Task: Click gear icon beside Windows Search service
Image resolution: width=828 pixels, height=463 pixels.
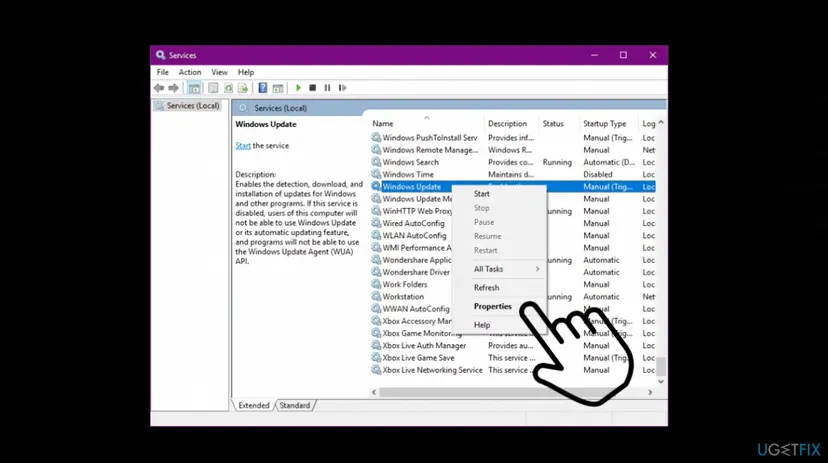Action: [376, 162]
